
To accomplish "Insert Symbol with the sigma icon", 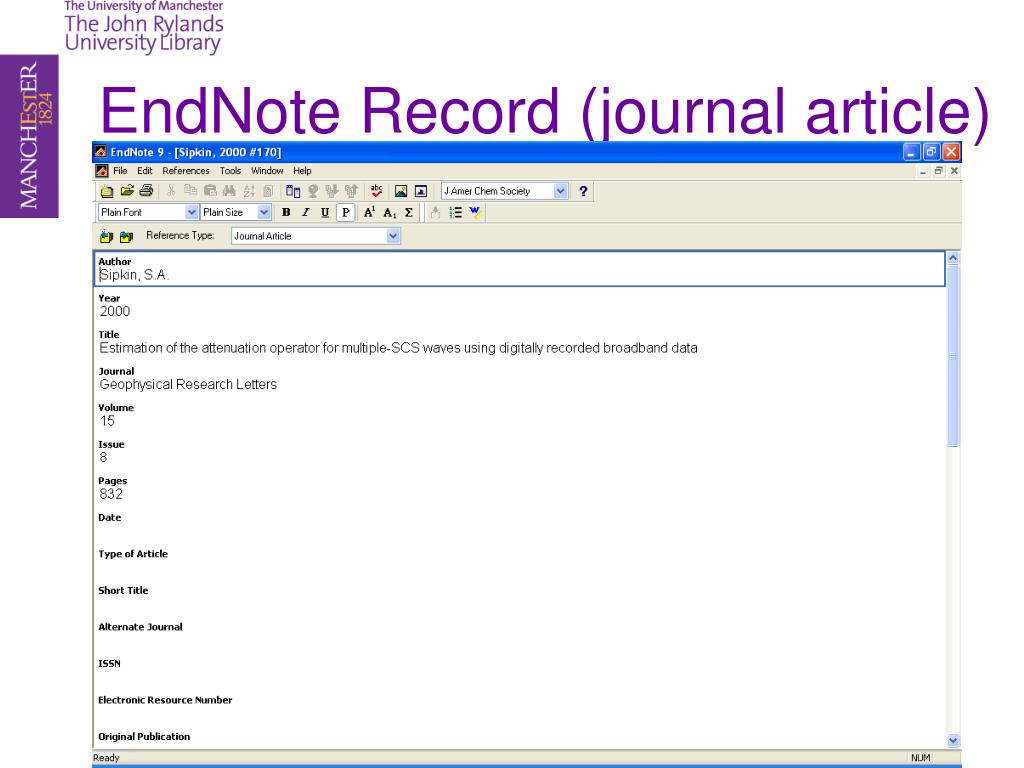I will (x=408, y=212).
